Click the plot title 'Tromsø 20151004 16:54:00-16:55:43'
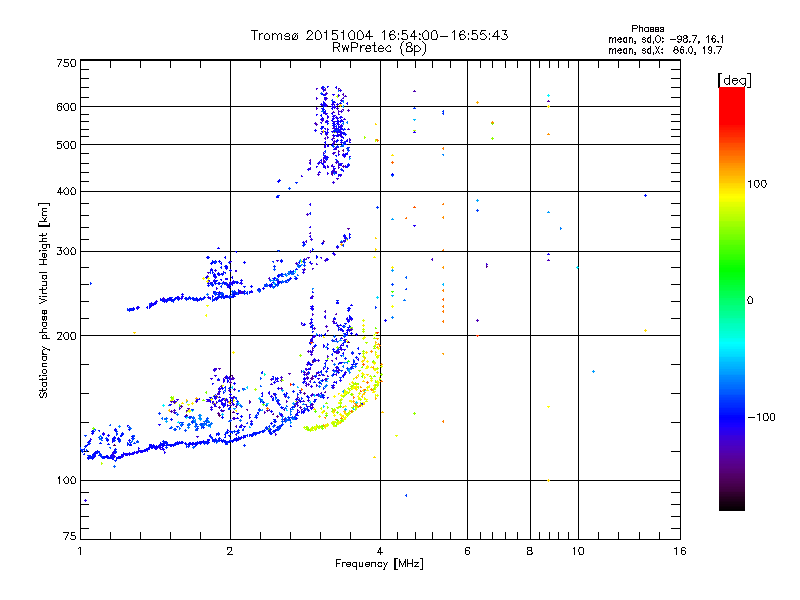Image resolution: width=800 pixels, height=600 pixels. pos(379,35)
